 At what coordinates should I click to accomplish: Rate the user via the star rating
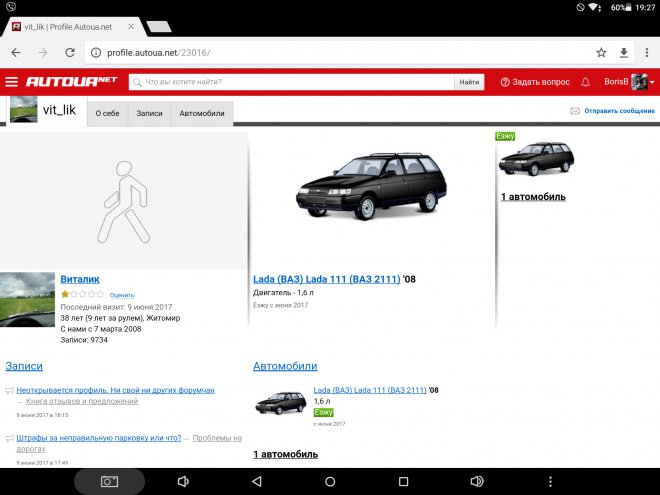tap(83, 295)
